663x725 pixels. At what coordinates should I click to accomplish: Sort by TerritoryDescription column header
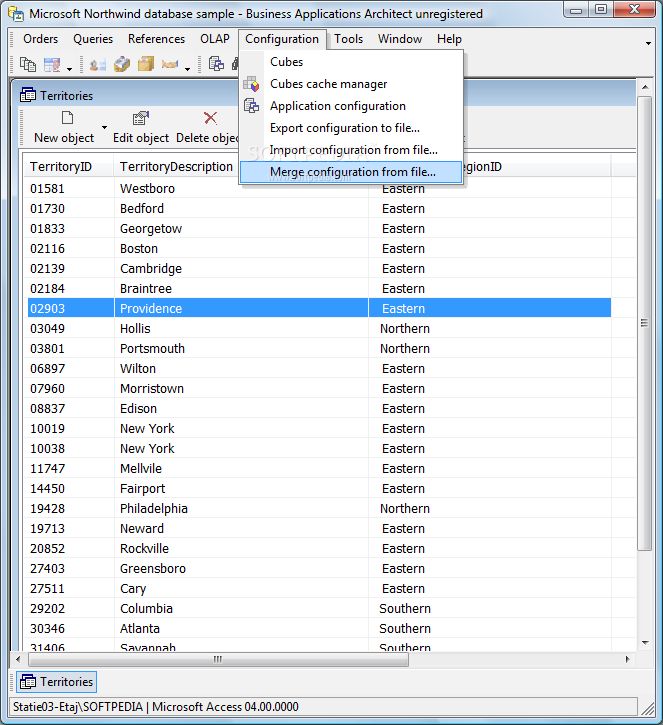coord(176,166)
